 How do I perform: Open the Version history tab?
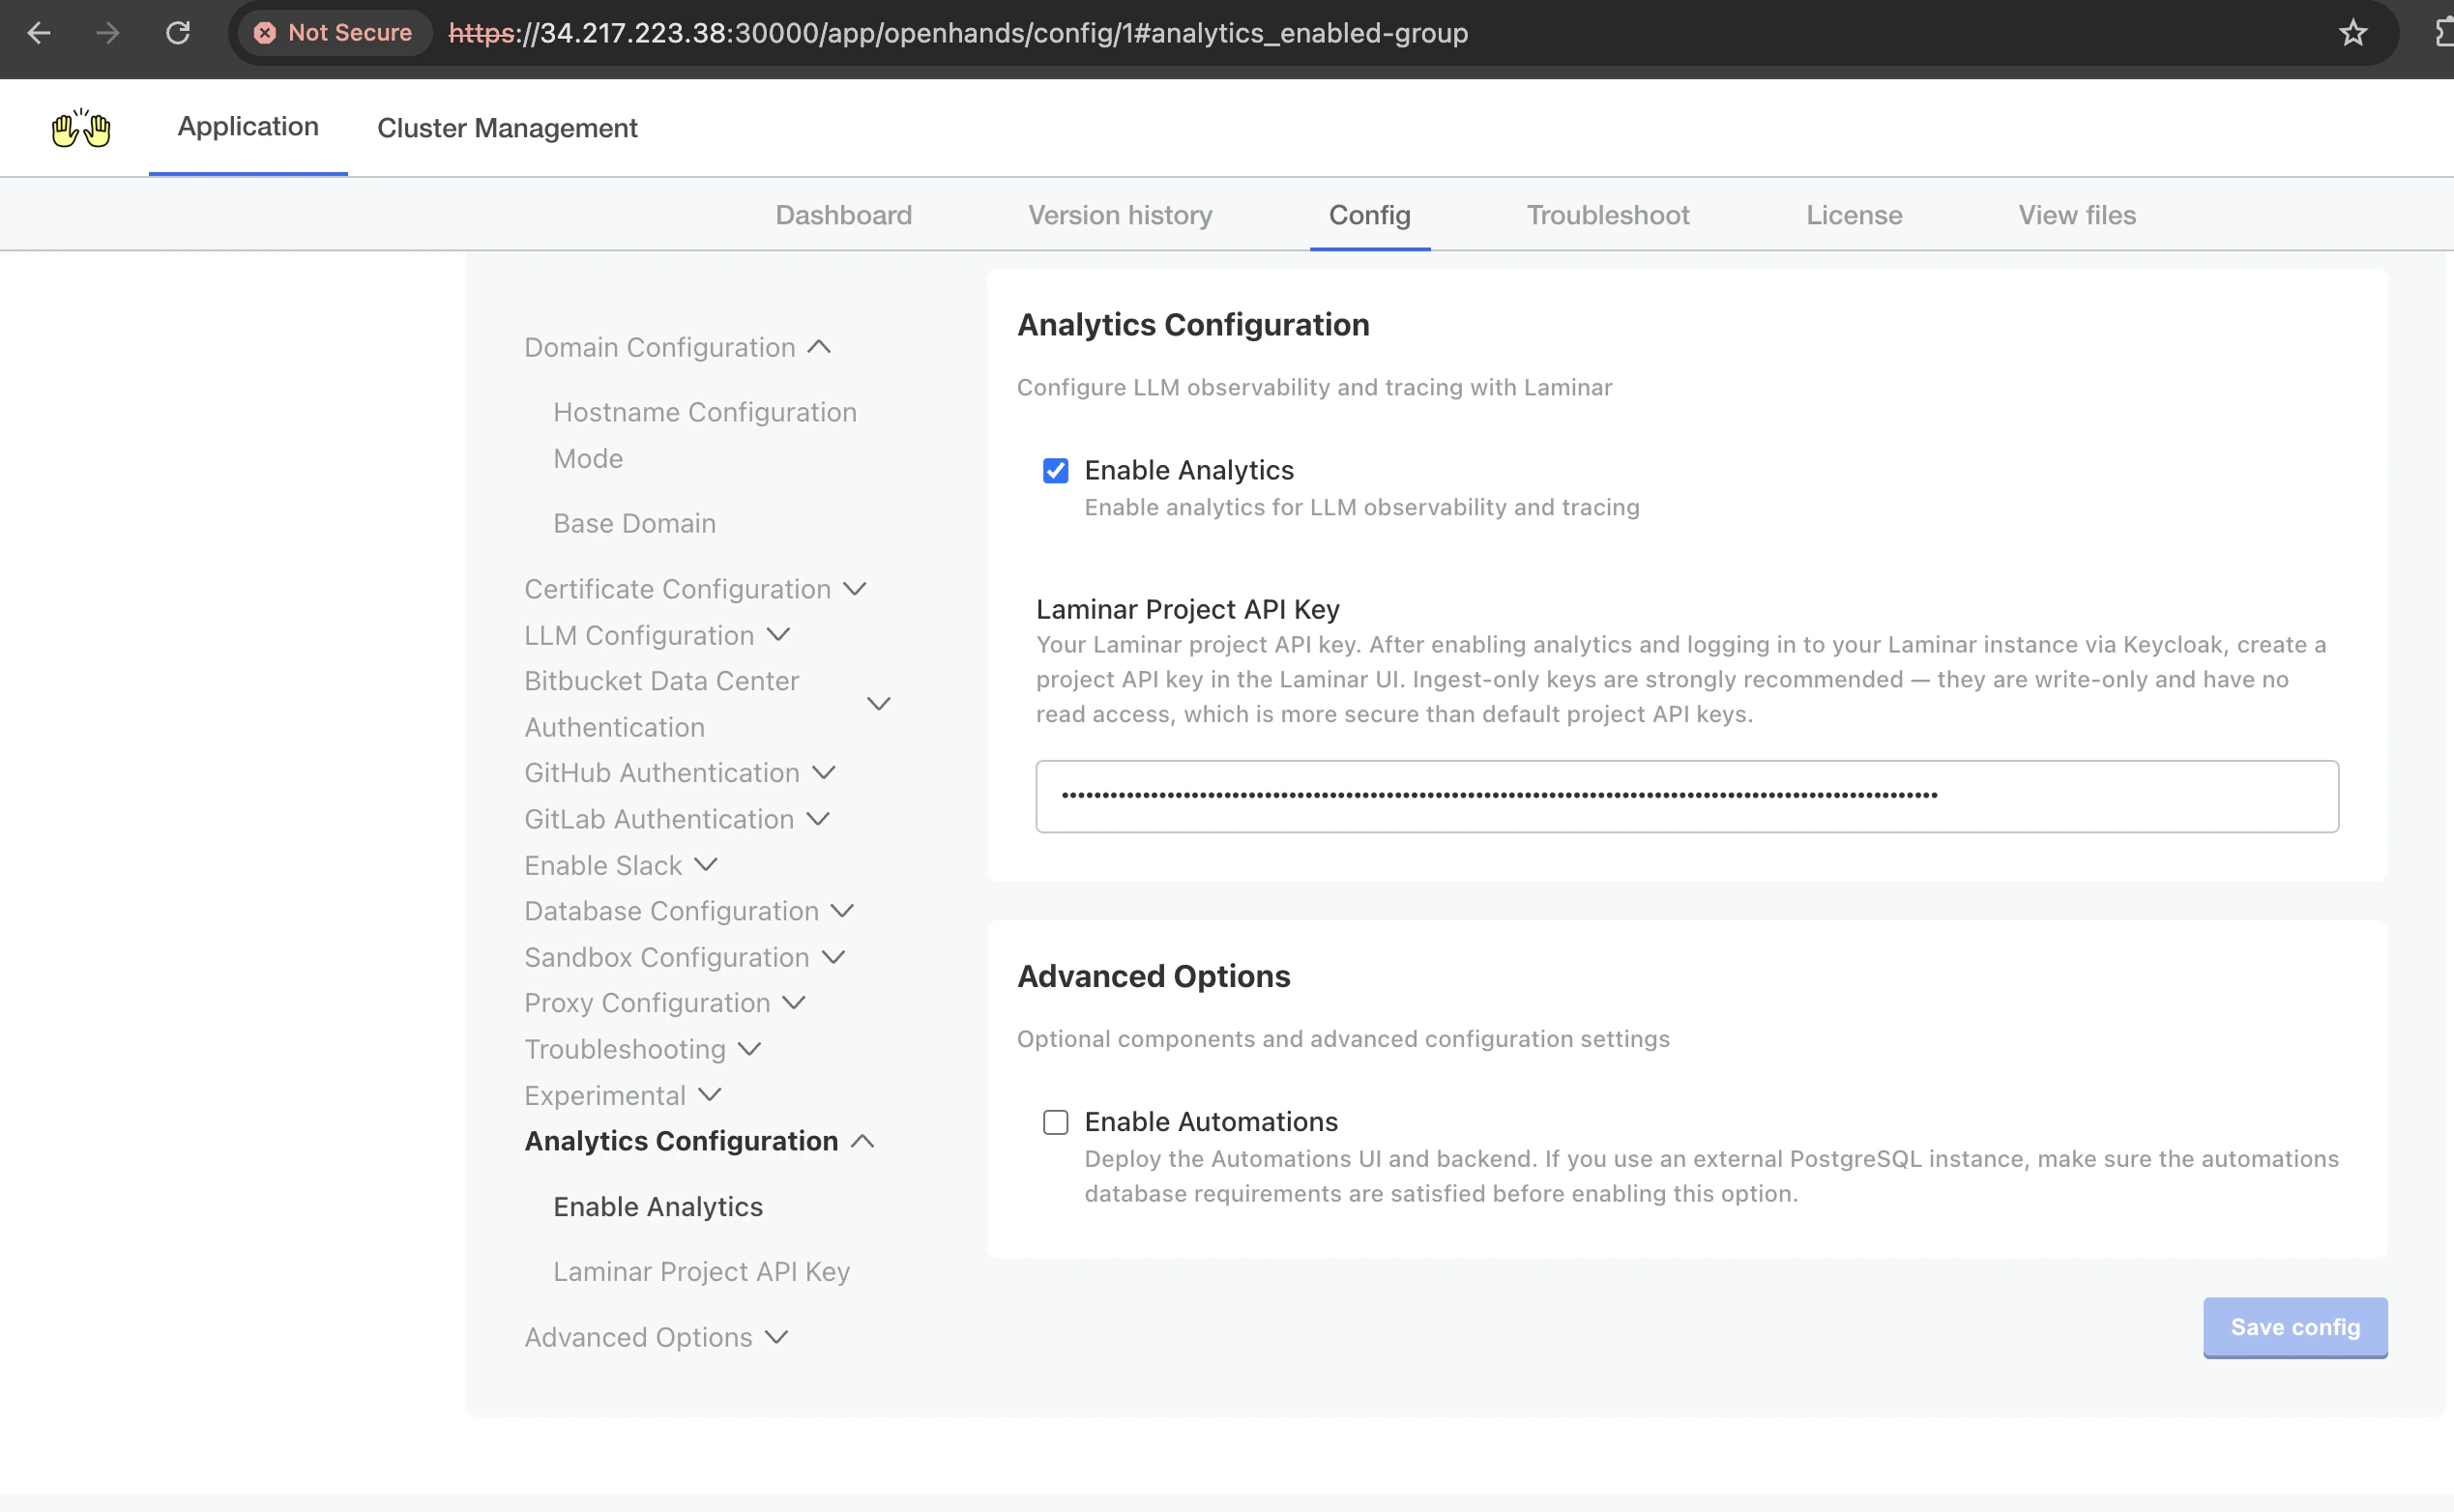click(1120, 215)
